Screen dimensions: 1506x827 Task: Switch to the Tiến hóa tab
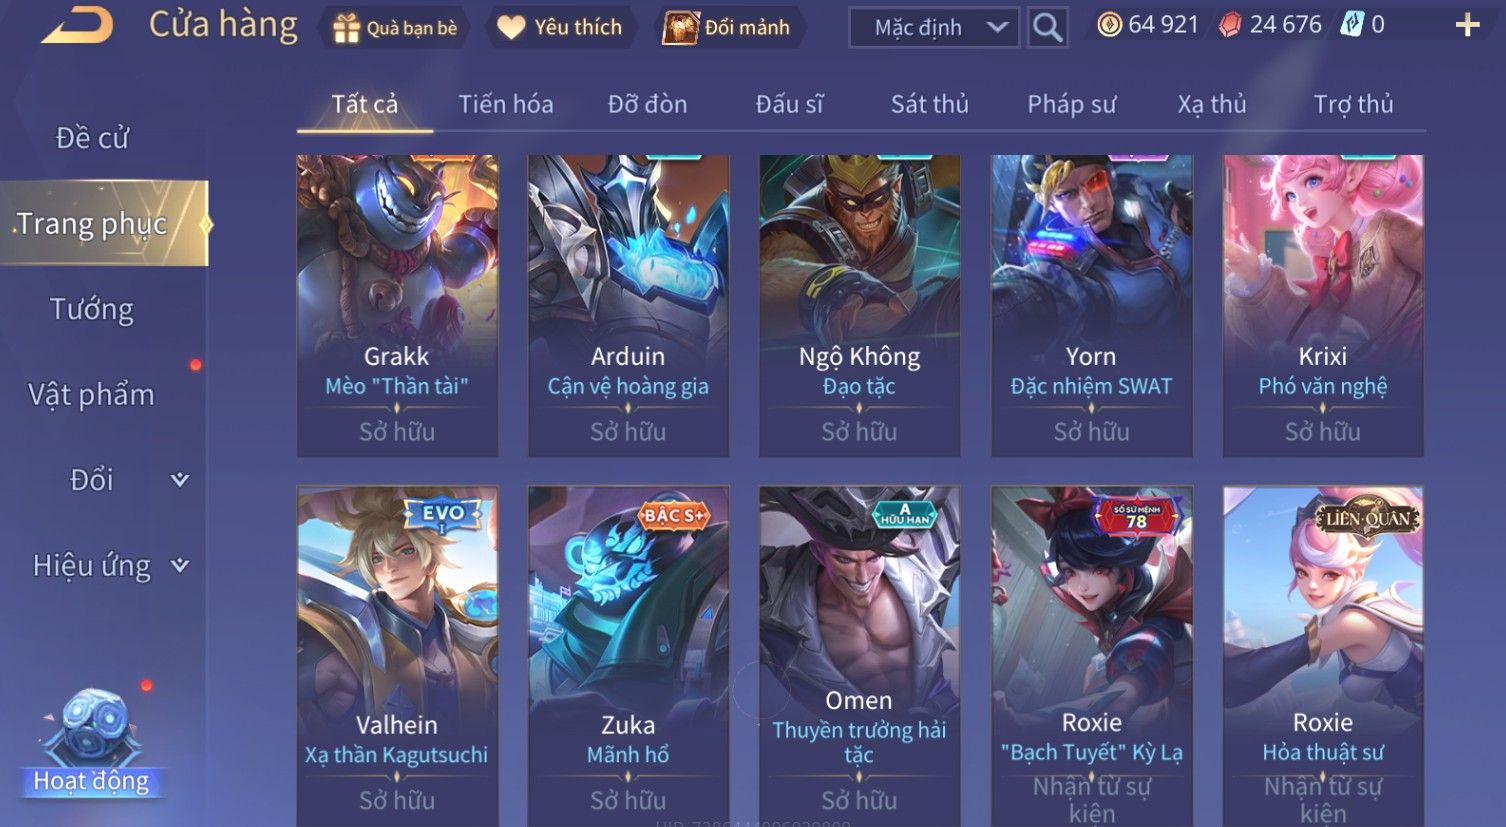tap(505, 104)
